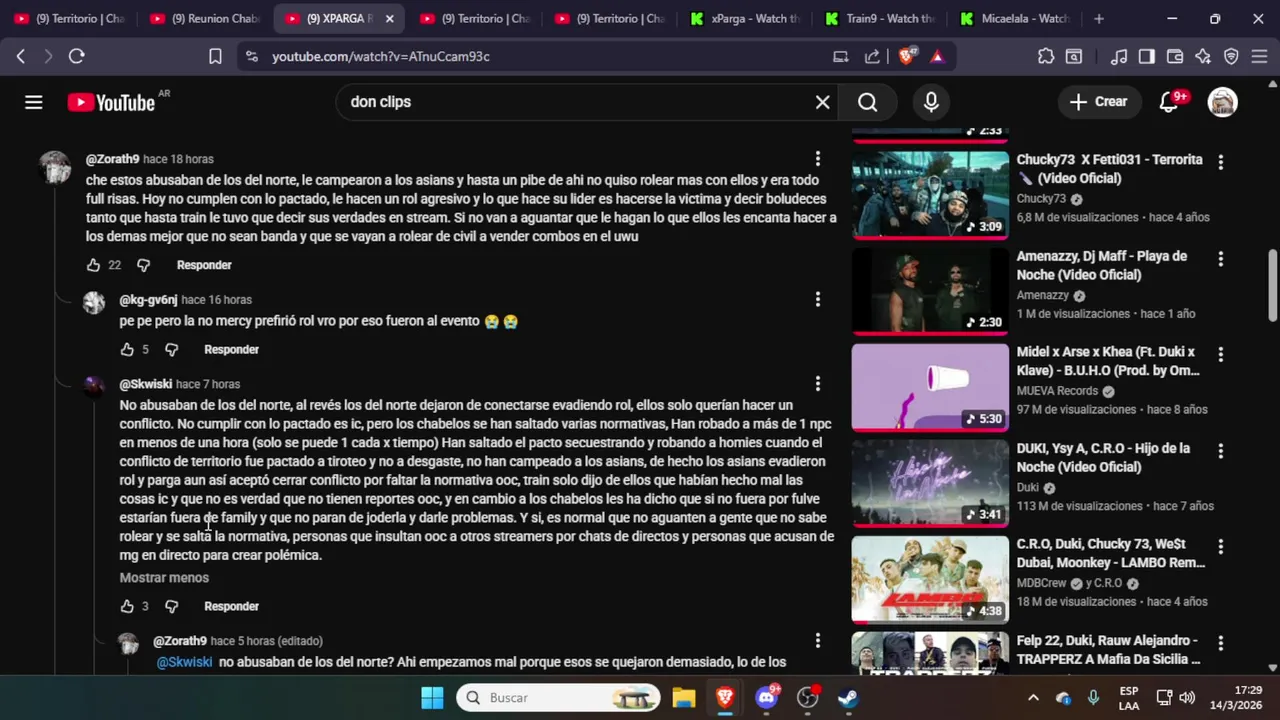Image resolution: width=1280 pixels, height=720 pixels.
Task: Run search with the magnifier button
Action: click(x=867, y=102)
